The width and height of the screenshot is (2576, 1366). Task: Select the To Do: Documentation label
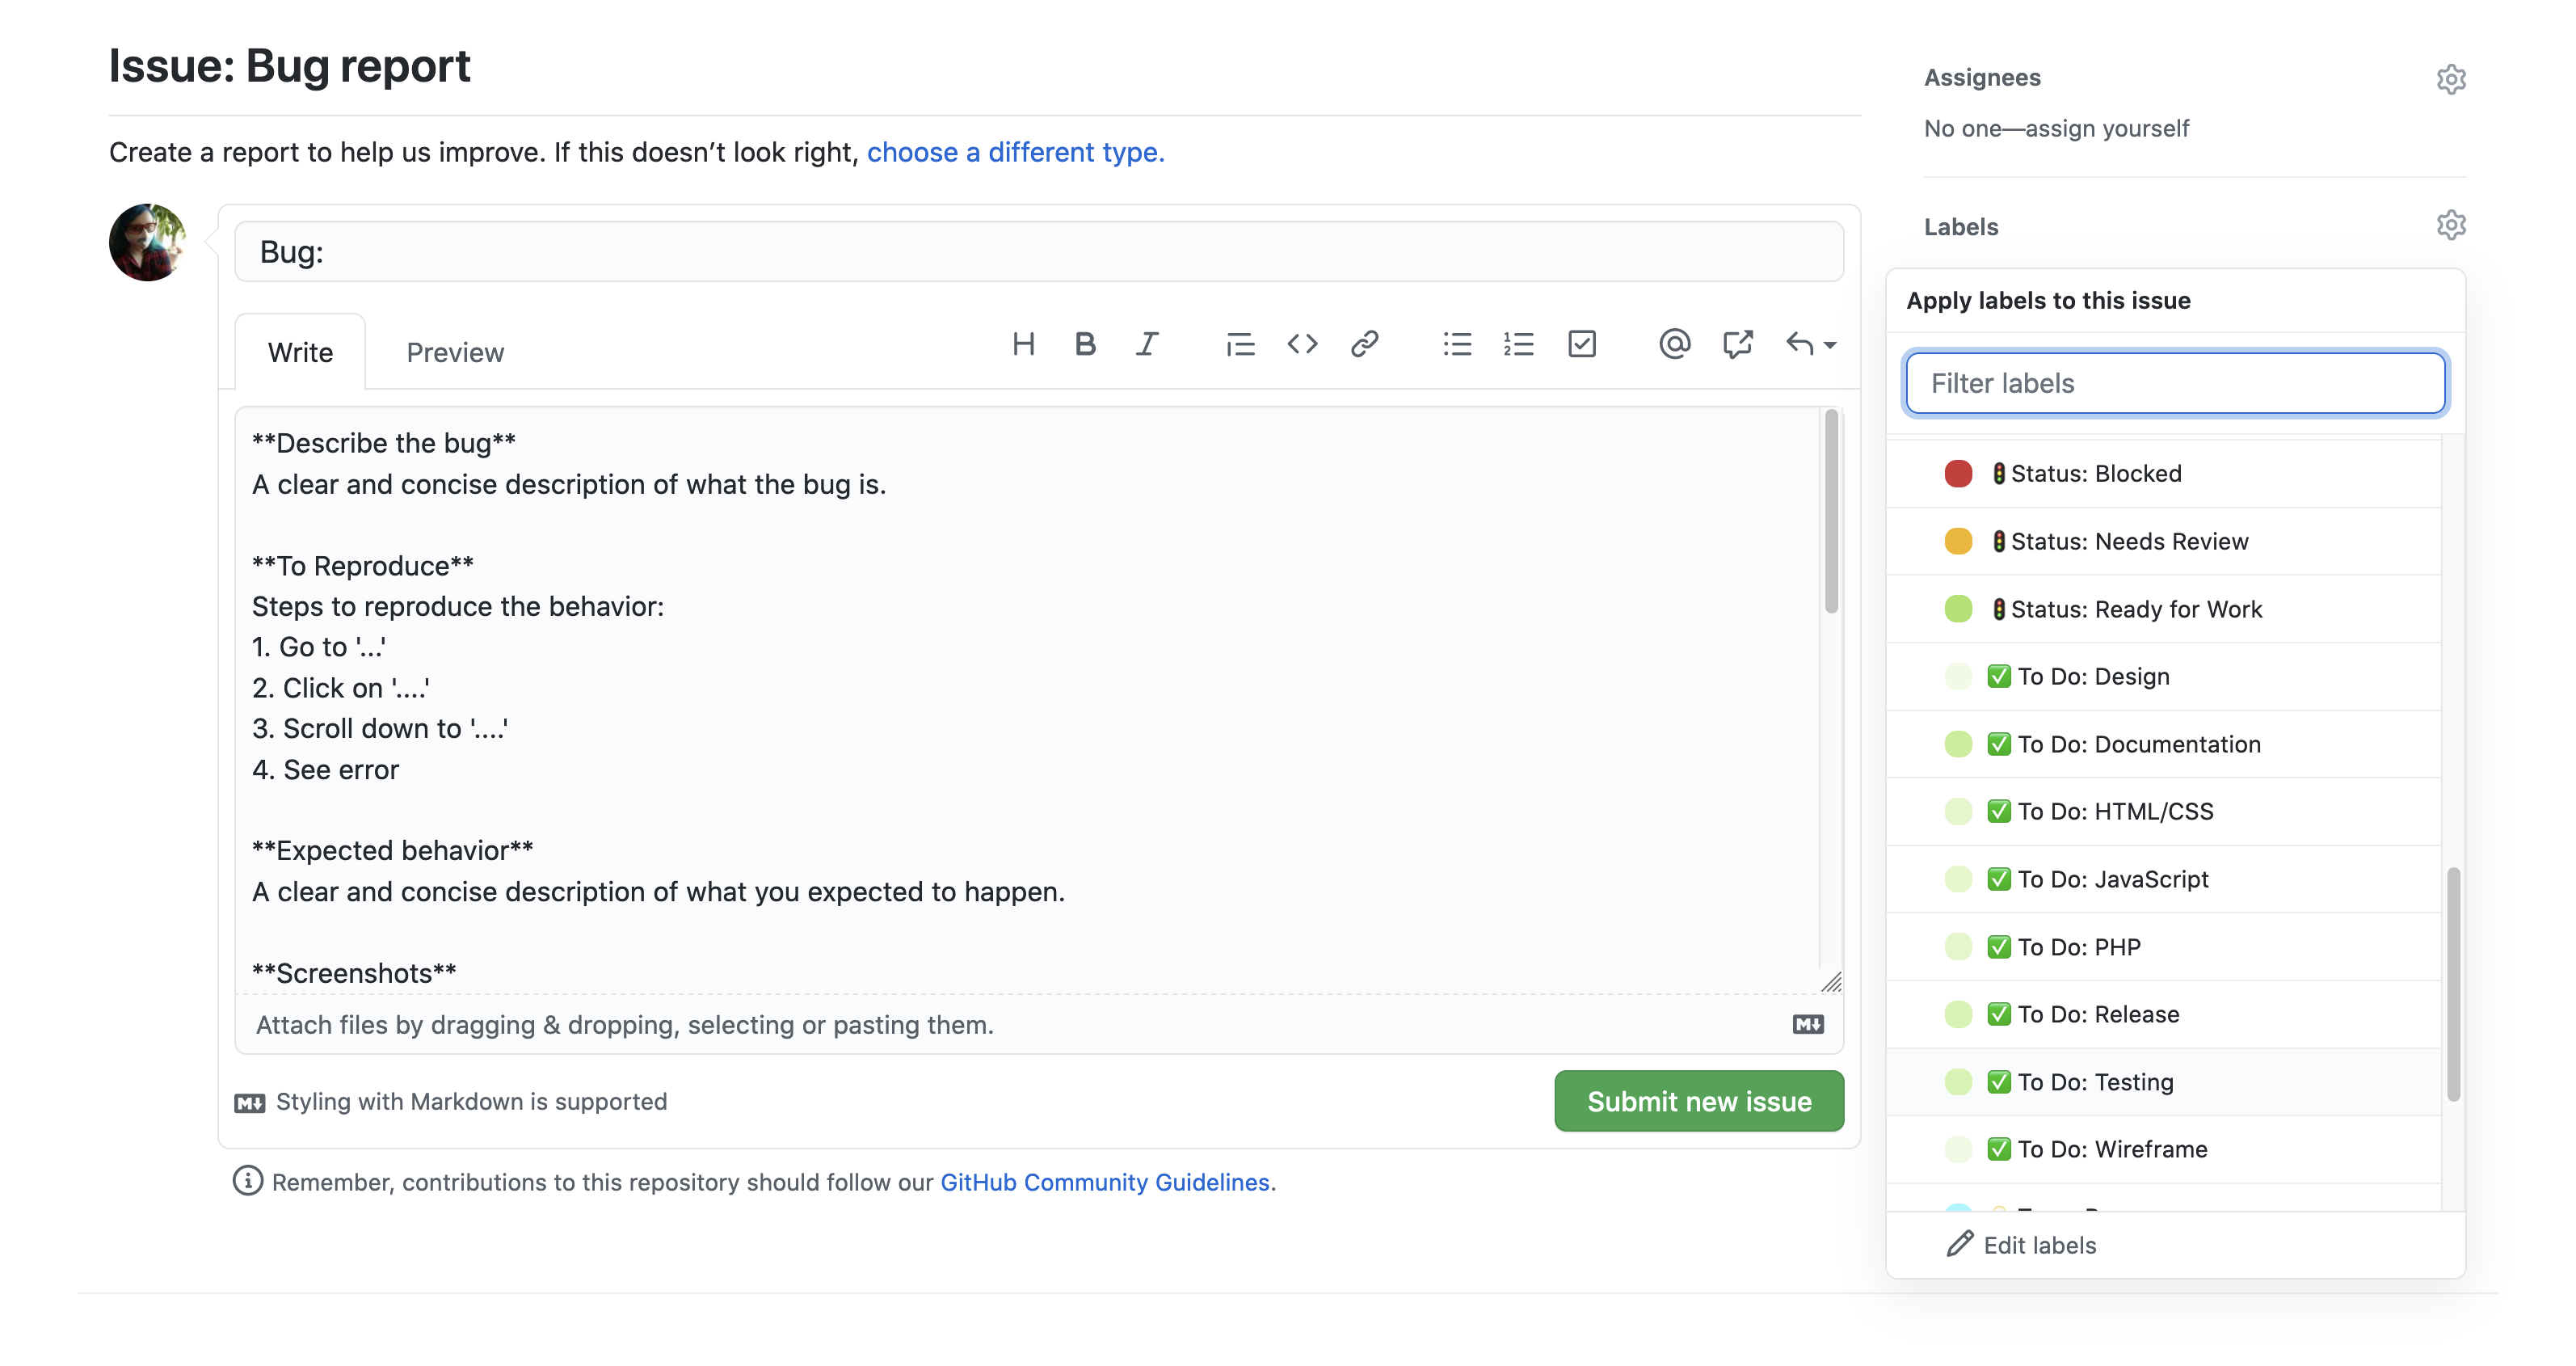tap(2163, 744)
